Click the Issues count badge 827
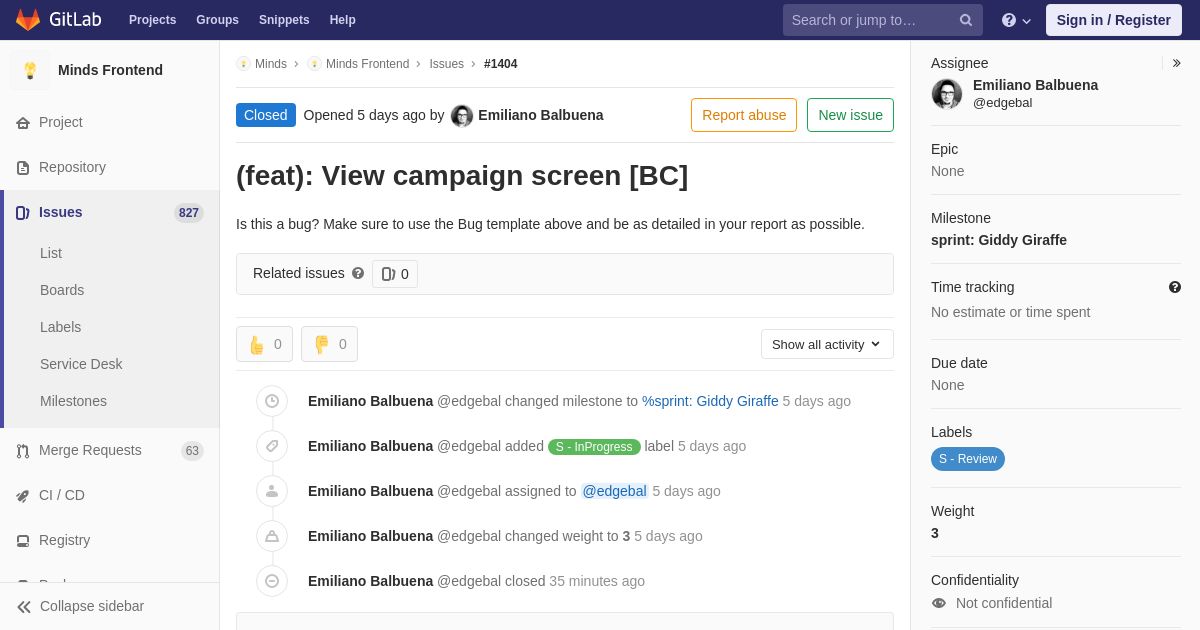Screen dimensions: 1200x630 point(189,213)
